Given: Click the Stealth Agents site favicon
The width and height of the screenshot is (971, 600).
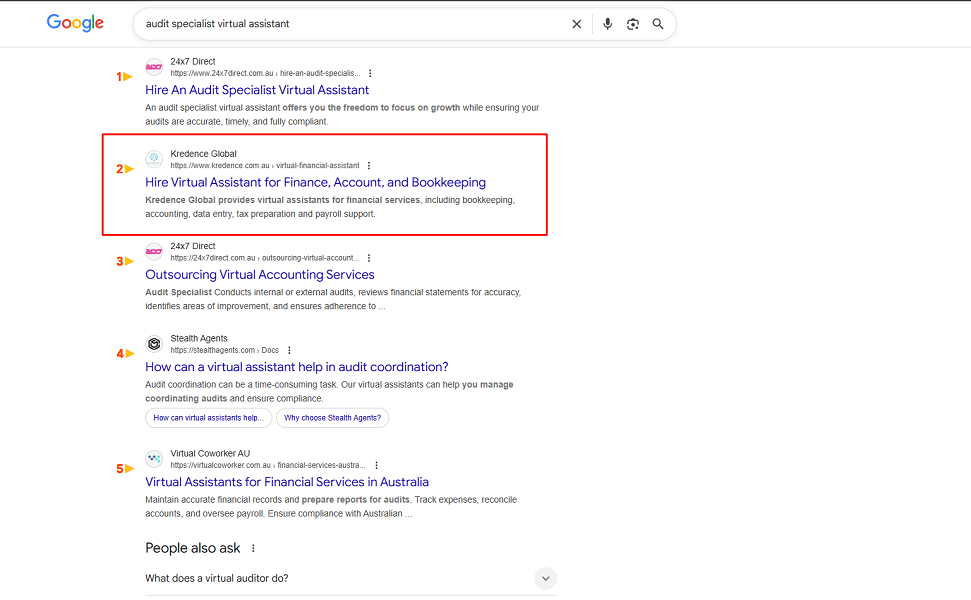Looking at the screenshot, I should click(154, 344).
